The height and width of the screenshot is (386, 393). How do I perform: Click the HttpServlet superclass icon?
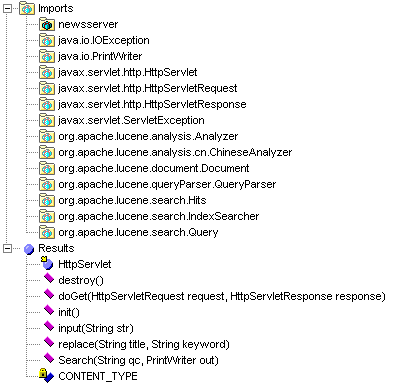point(47,263)
